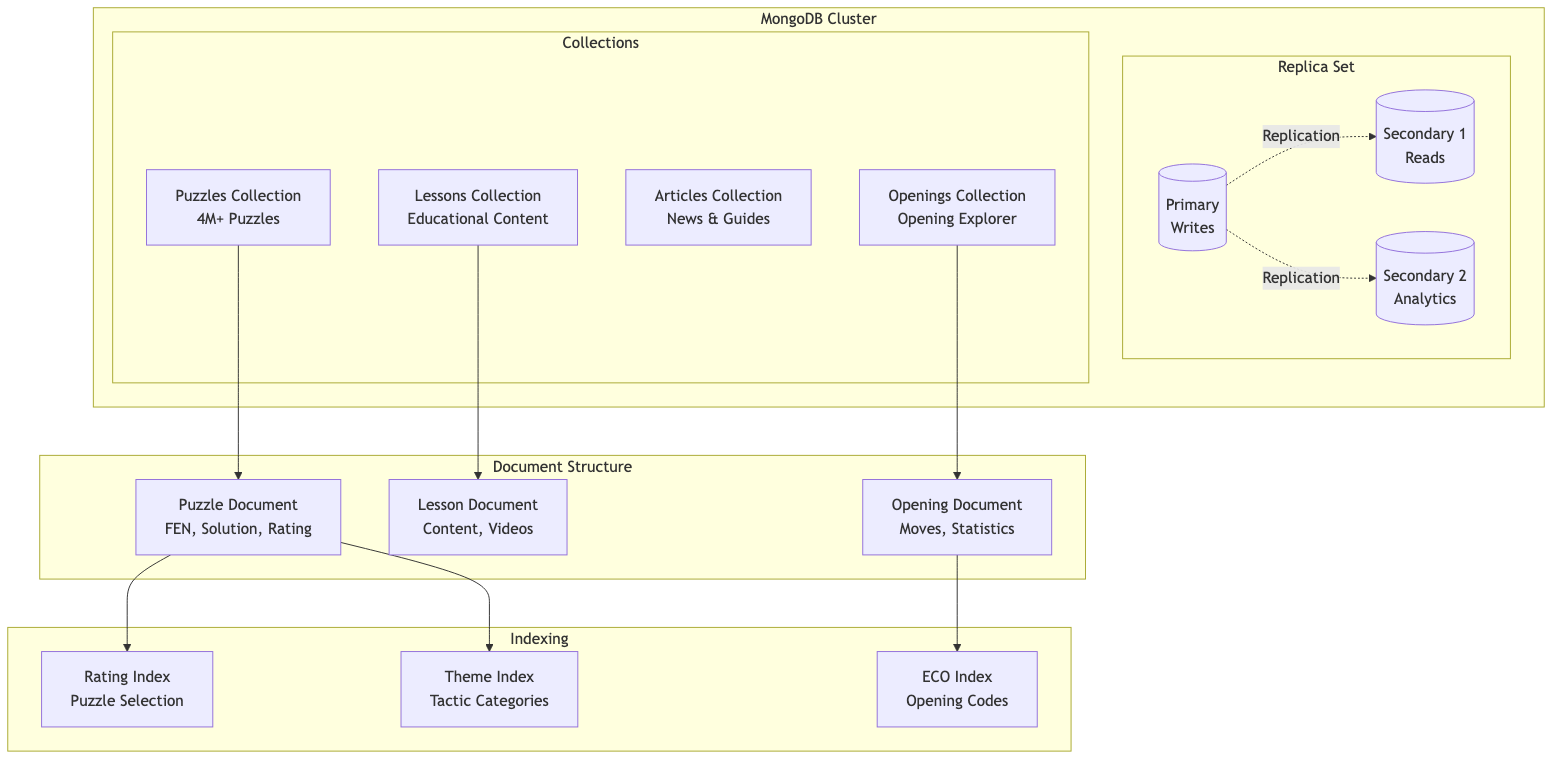Click the Lesson Document Content, Videos node
Screen dimensions: 1568x768
(x=478, y=517)
